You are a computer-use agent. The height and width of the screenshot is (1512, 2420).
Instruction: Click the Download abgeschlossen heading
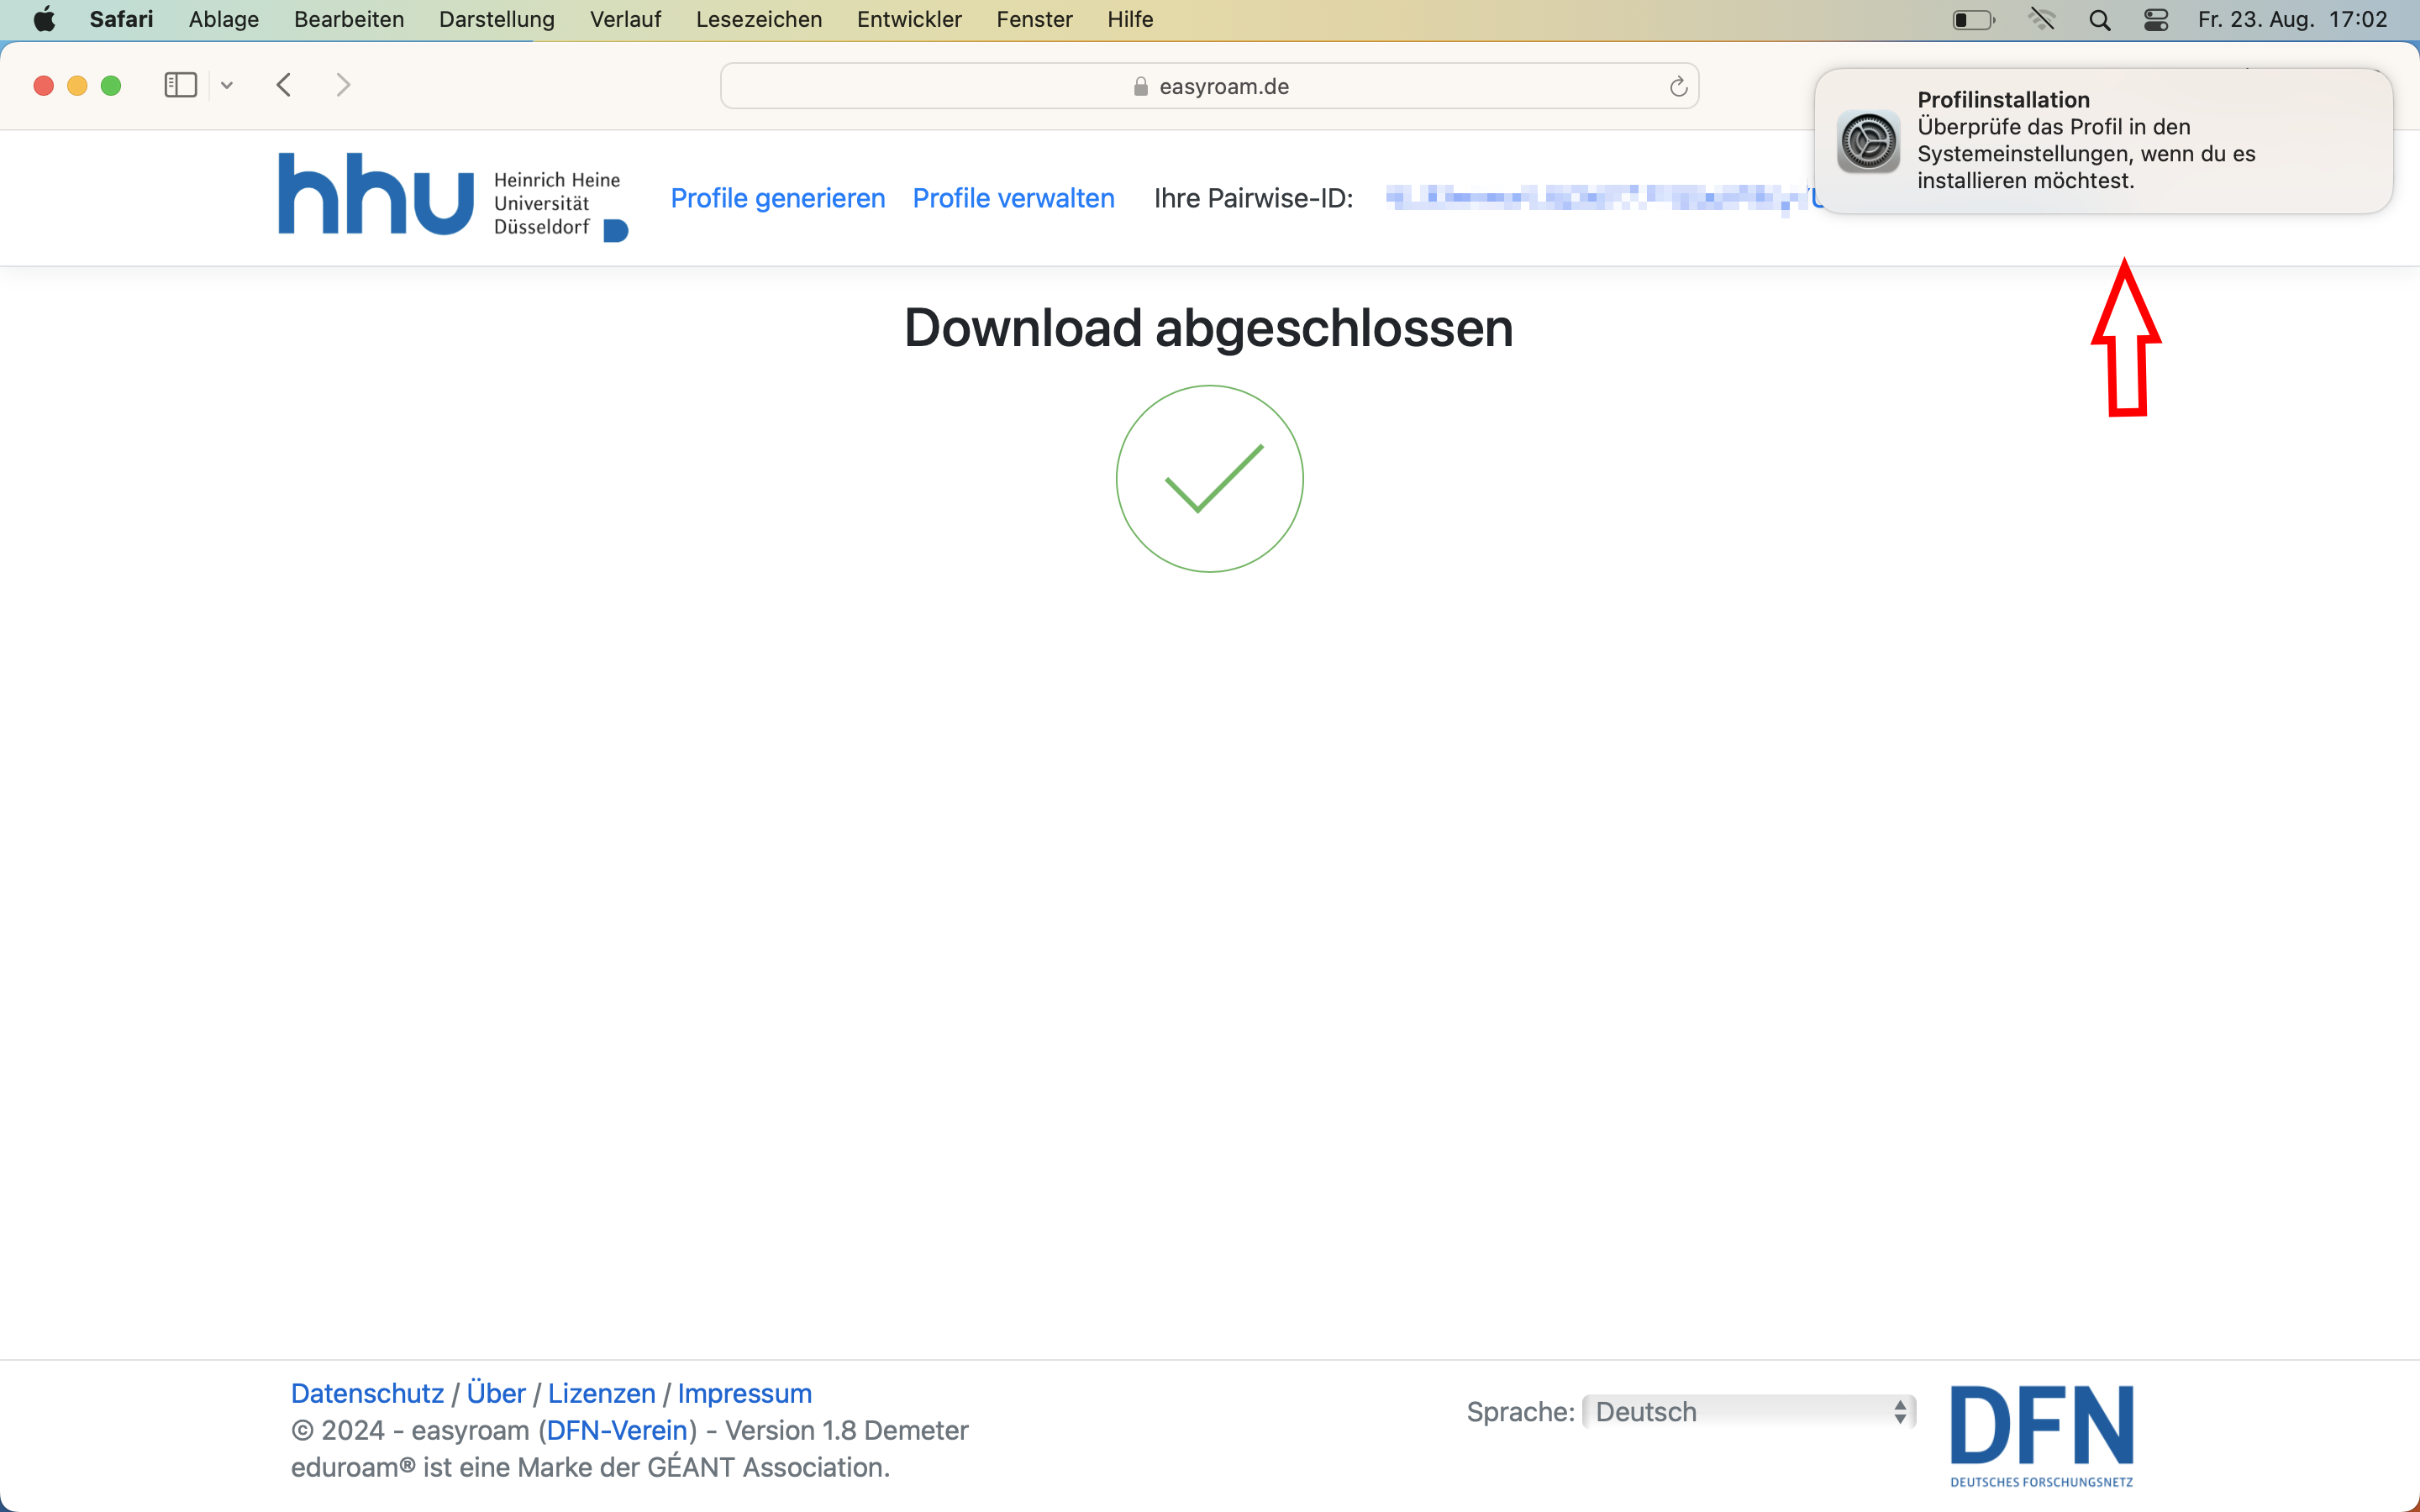[x=1208, y=328]
